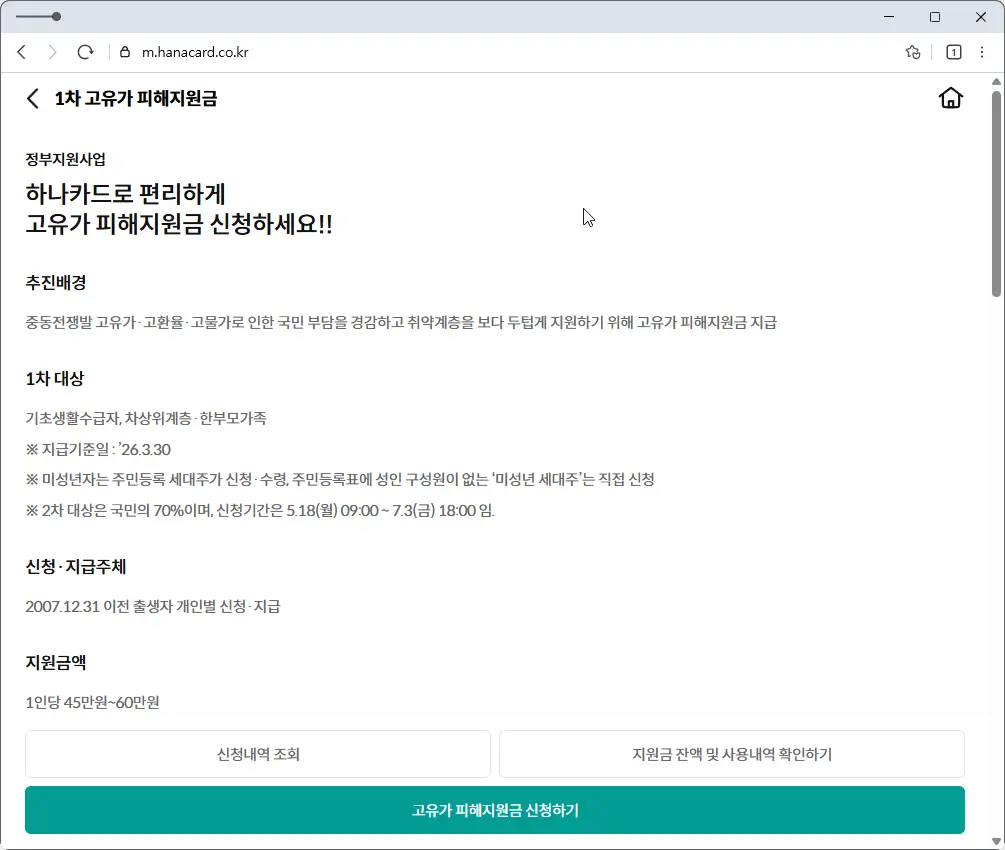Click the 신청내역 조회 button

click(x=258, y=754)
